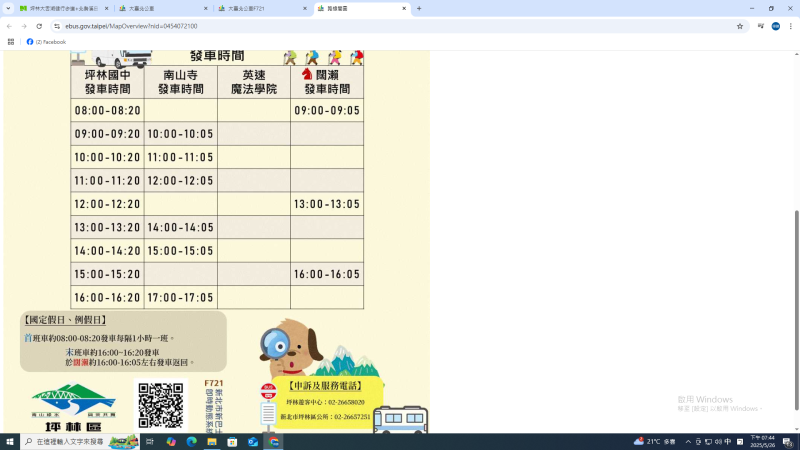Close the F721 tab
This screenshot has width=800, height=450.
click(305, 8)
